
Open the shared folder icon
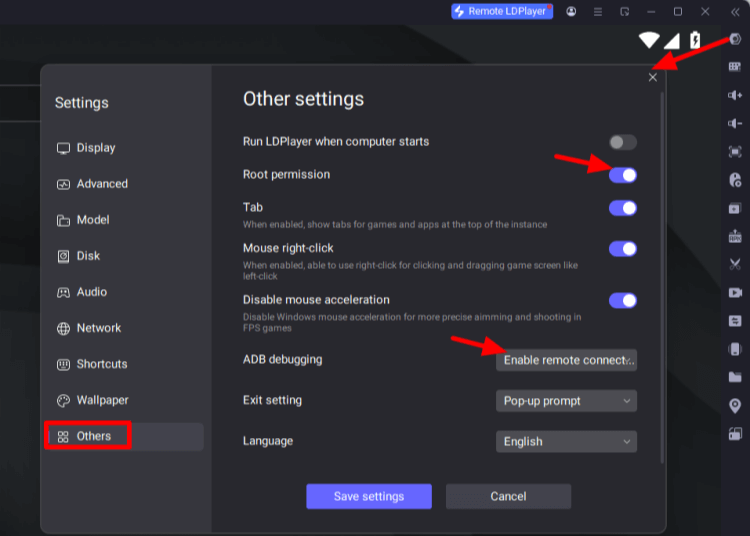click(735, 377)
